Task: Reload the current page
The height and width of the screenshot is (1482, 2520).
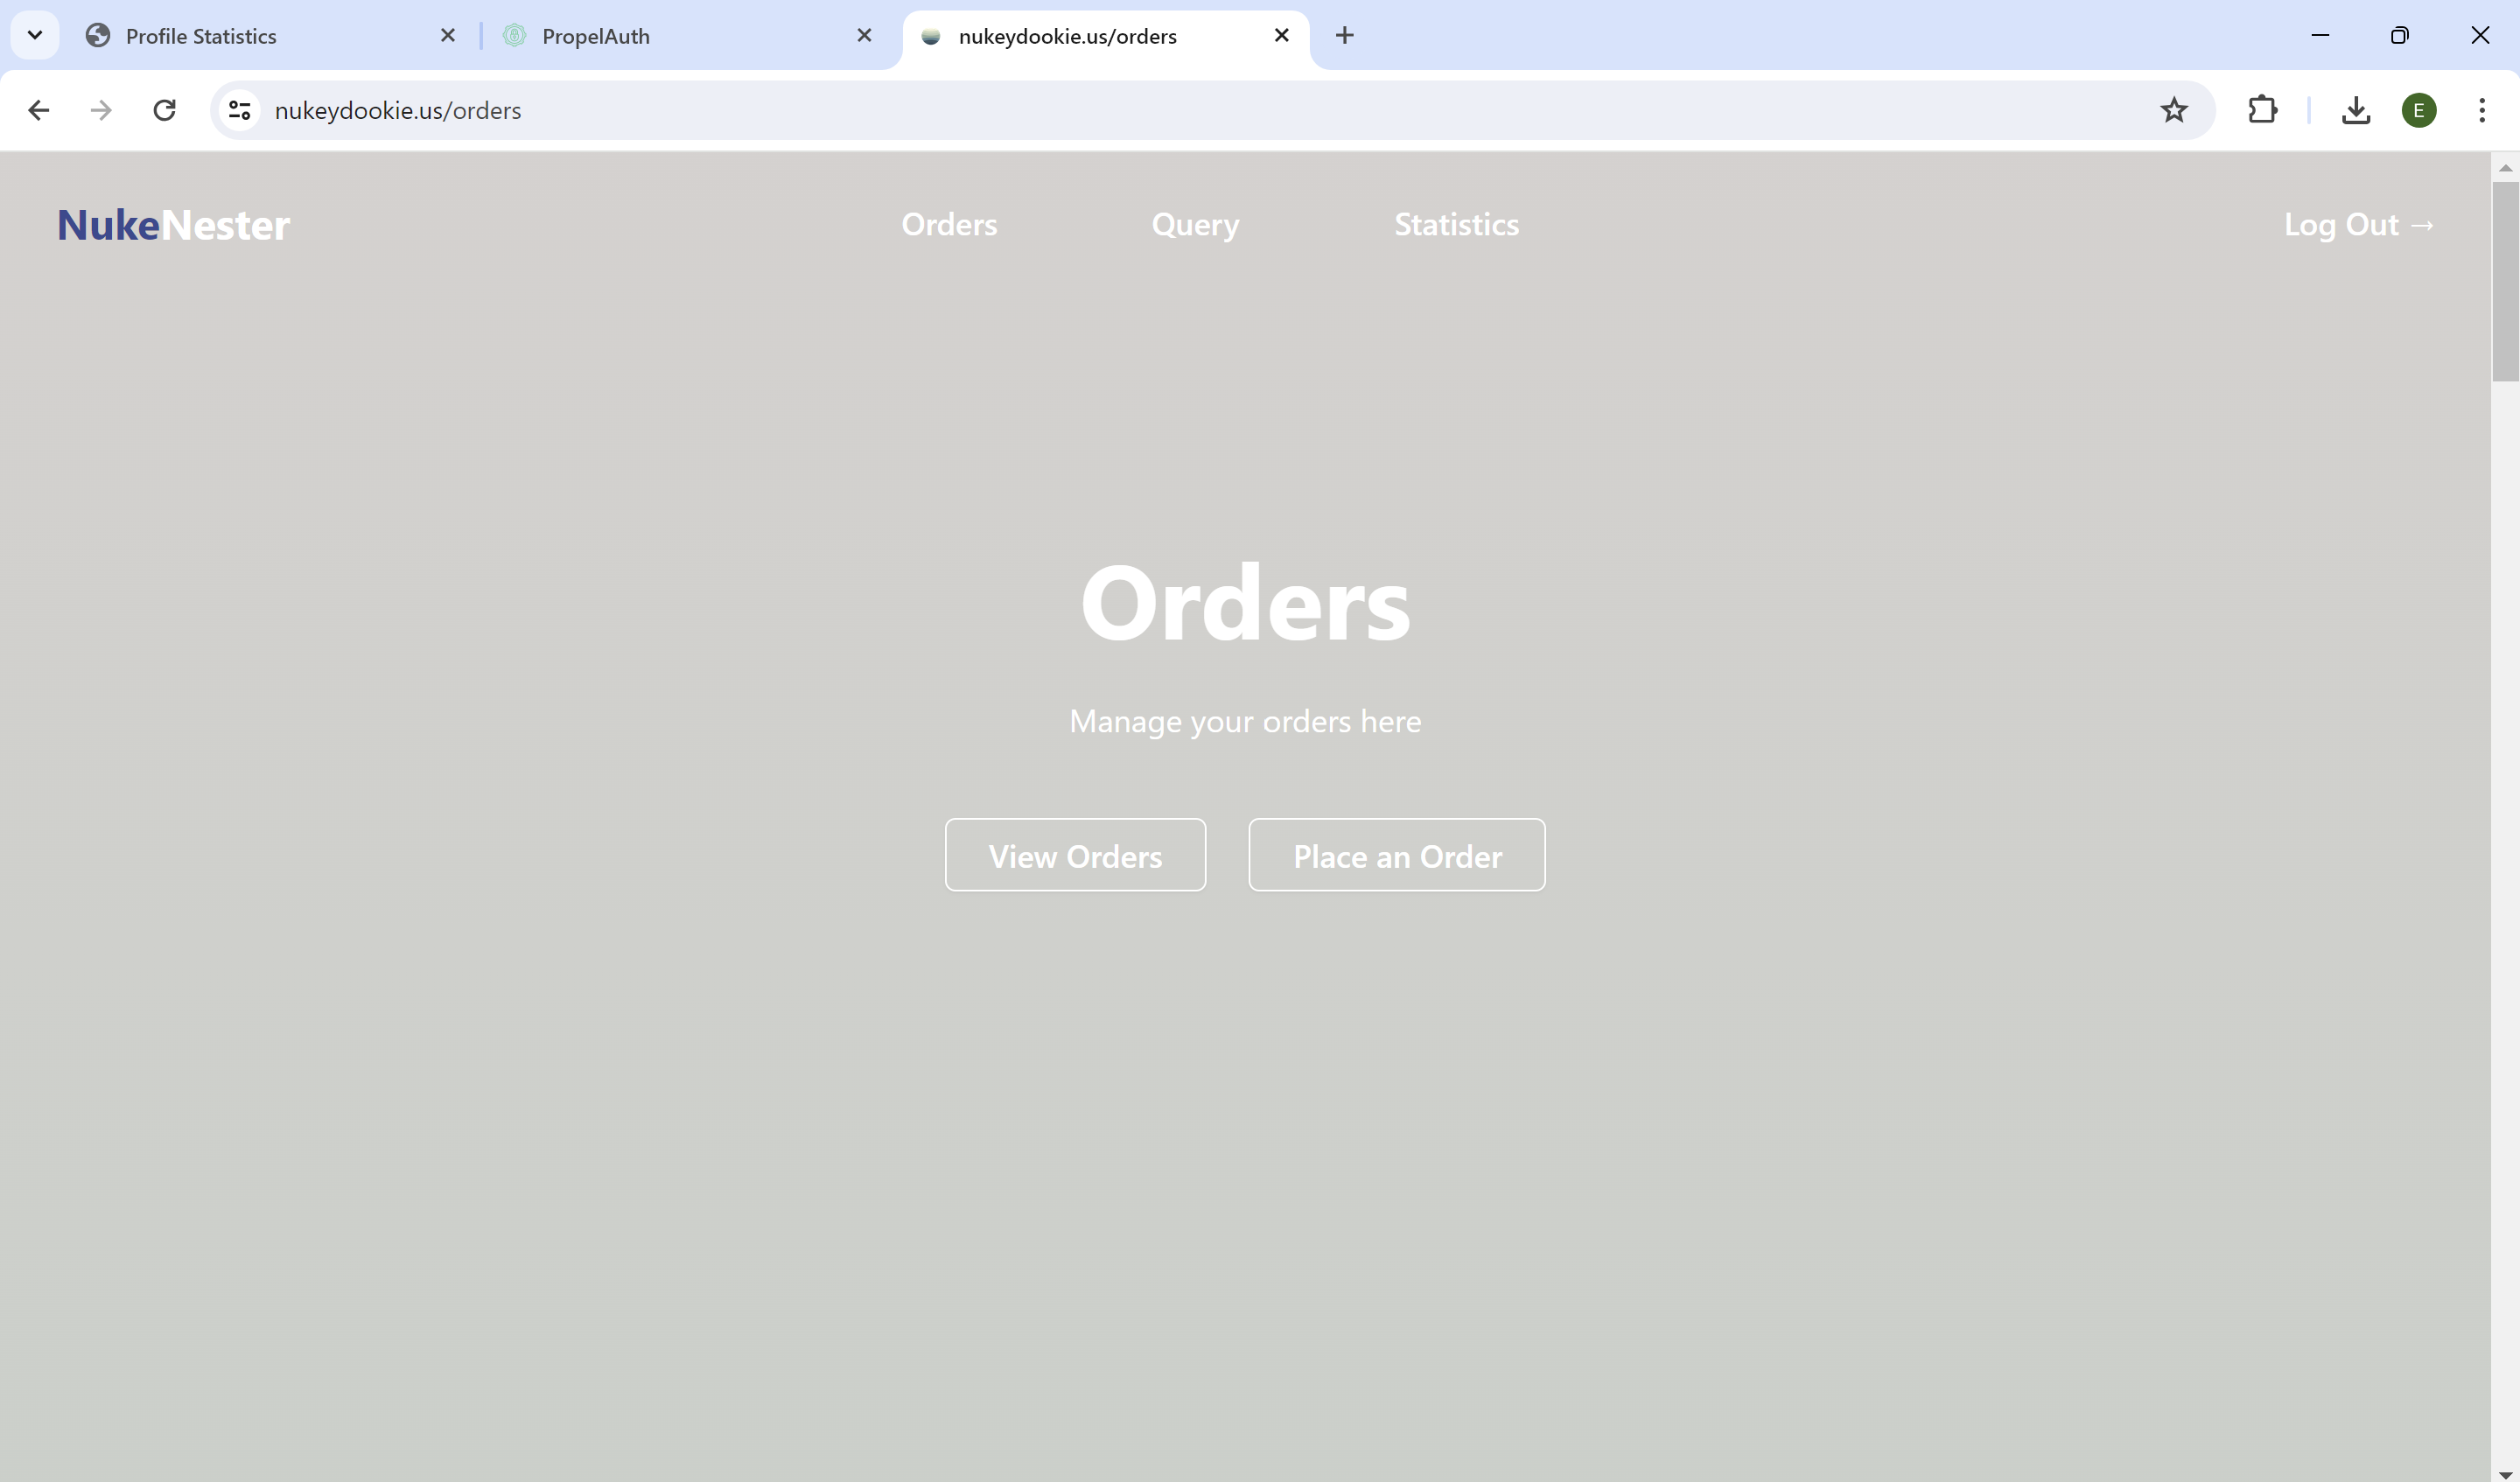Action: (x=165, y=110)
